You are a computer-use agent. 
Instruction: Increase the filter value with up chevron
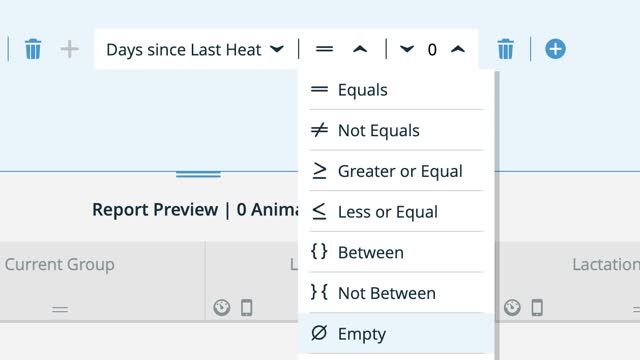pyautogui.click(x=458, y=49)
